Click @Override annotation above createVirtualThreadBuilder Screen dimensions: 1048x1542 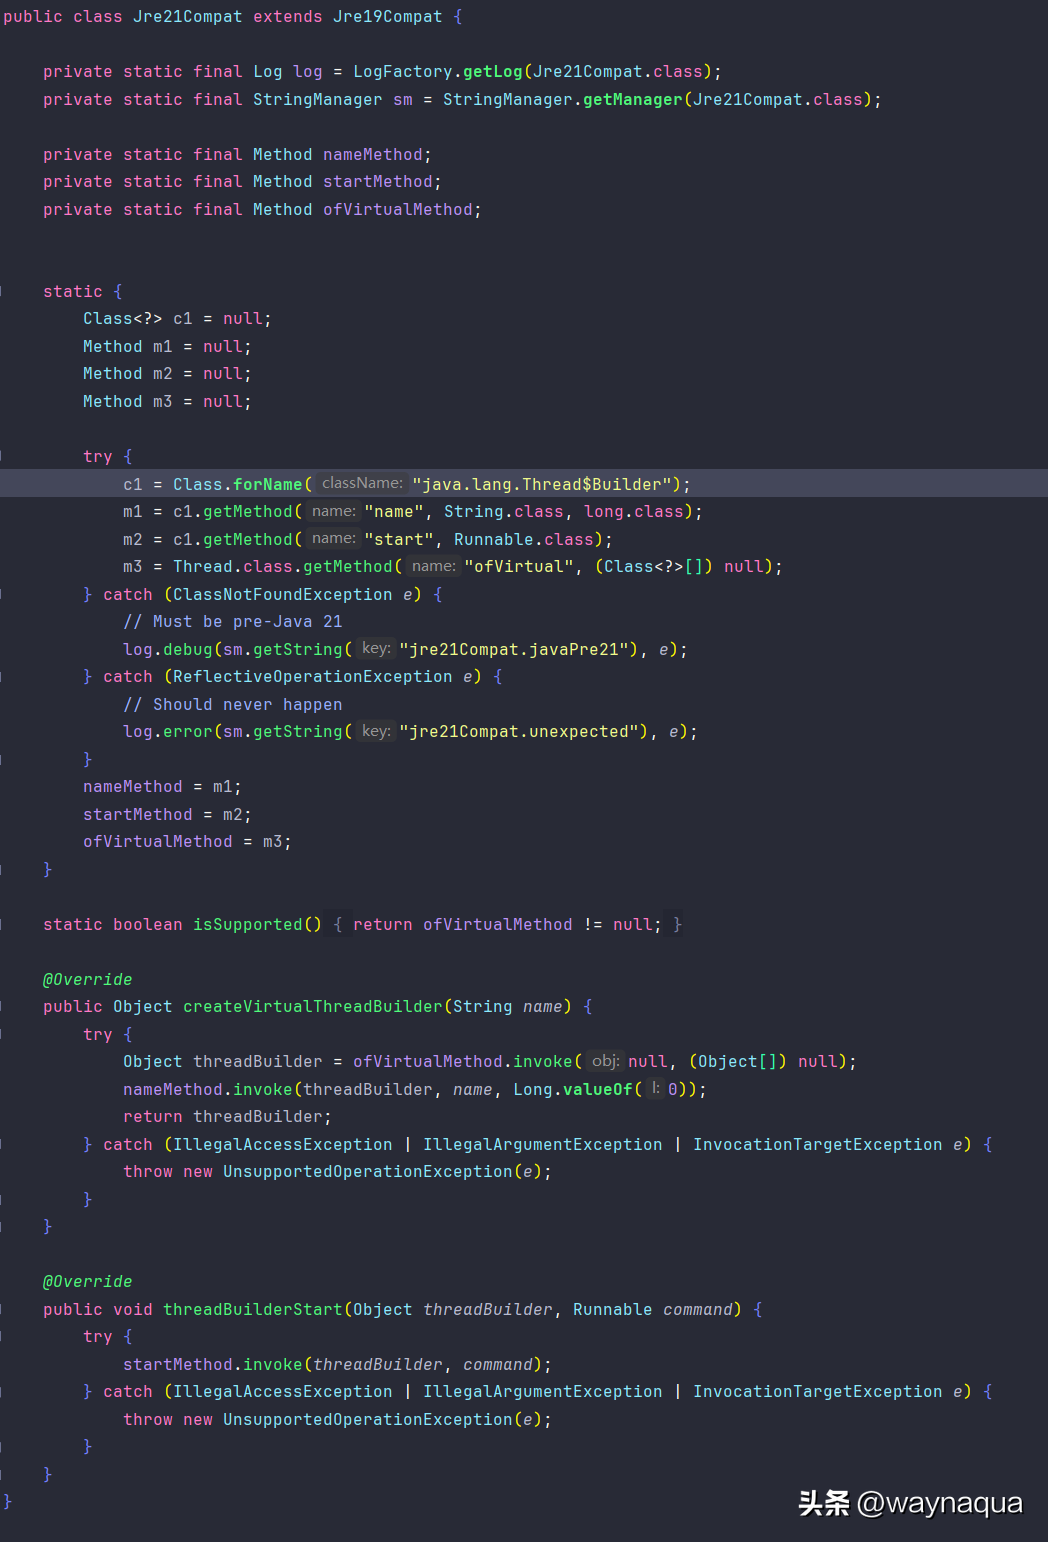(88, 980)
